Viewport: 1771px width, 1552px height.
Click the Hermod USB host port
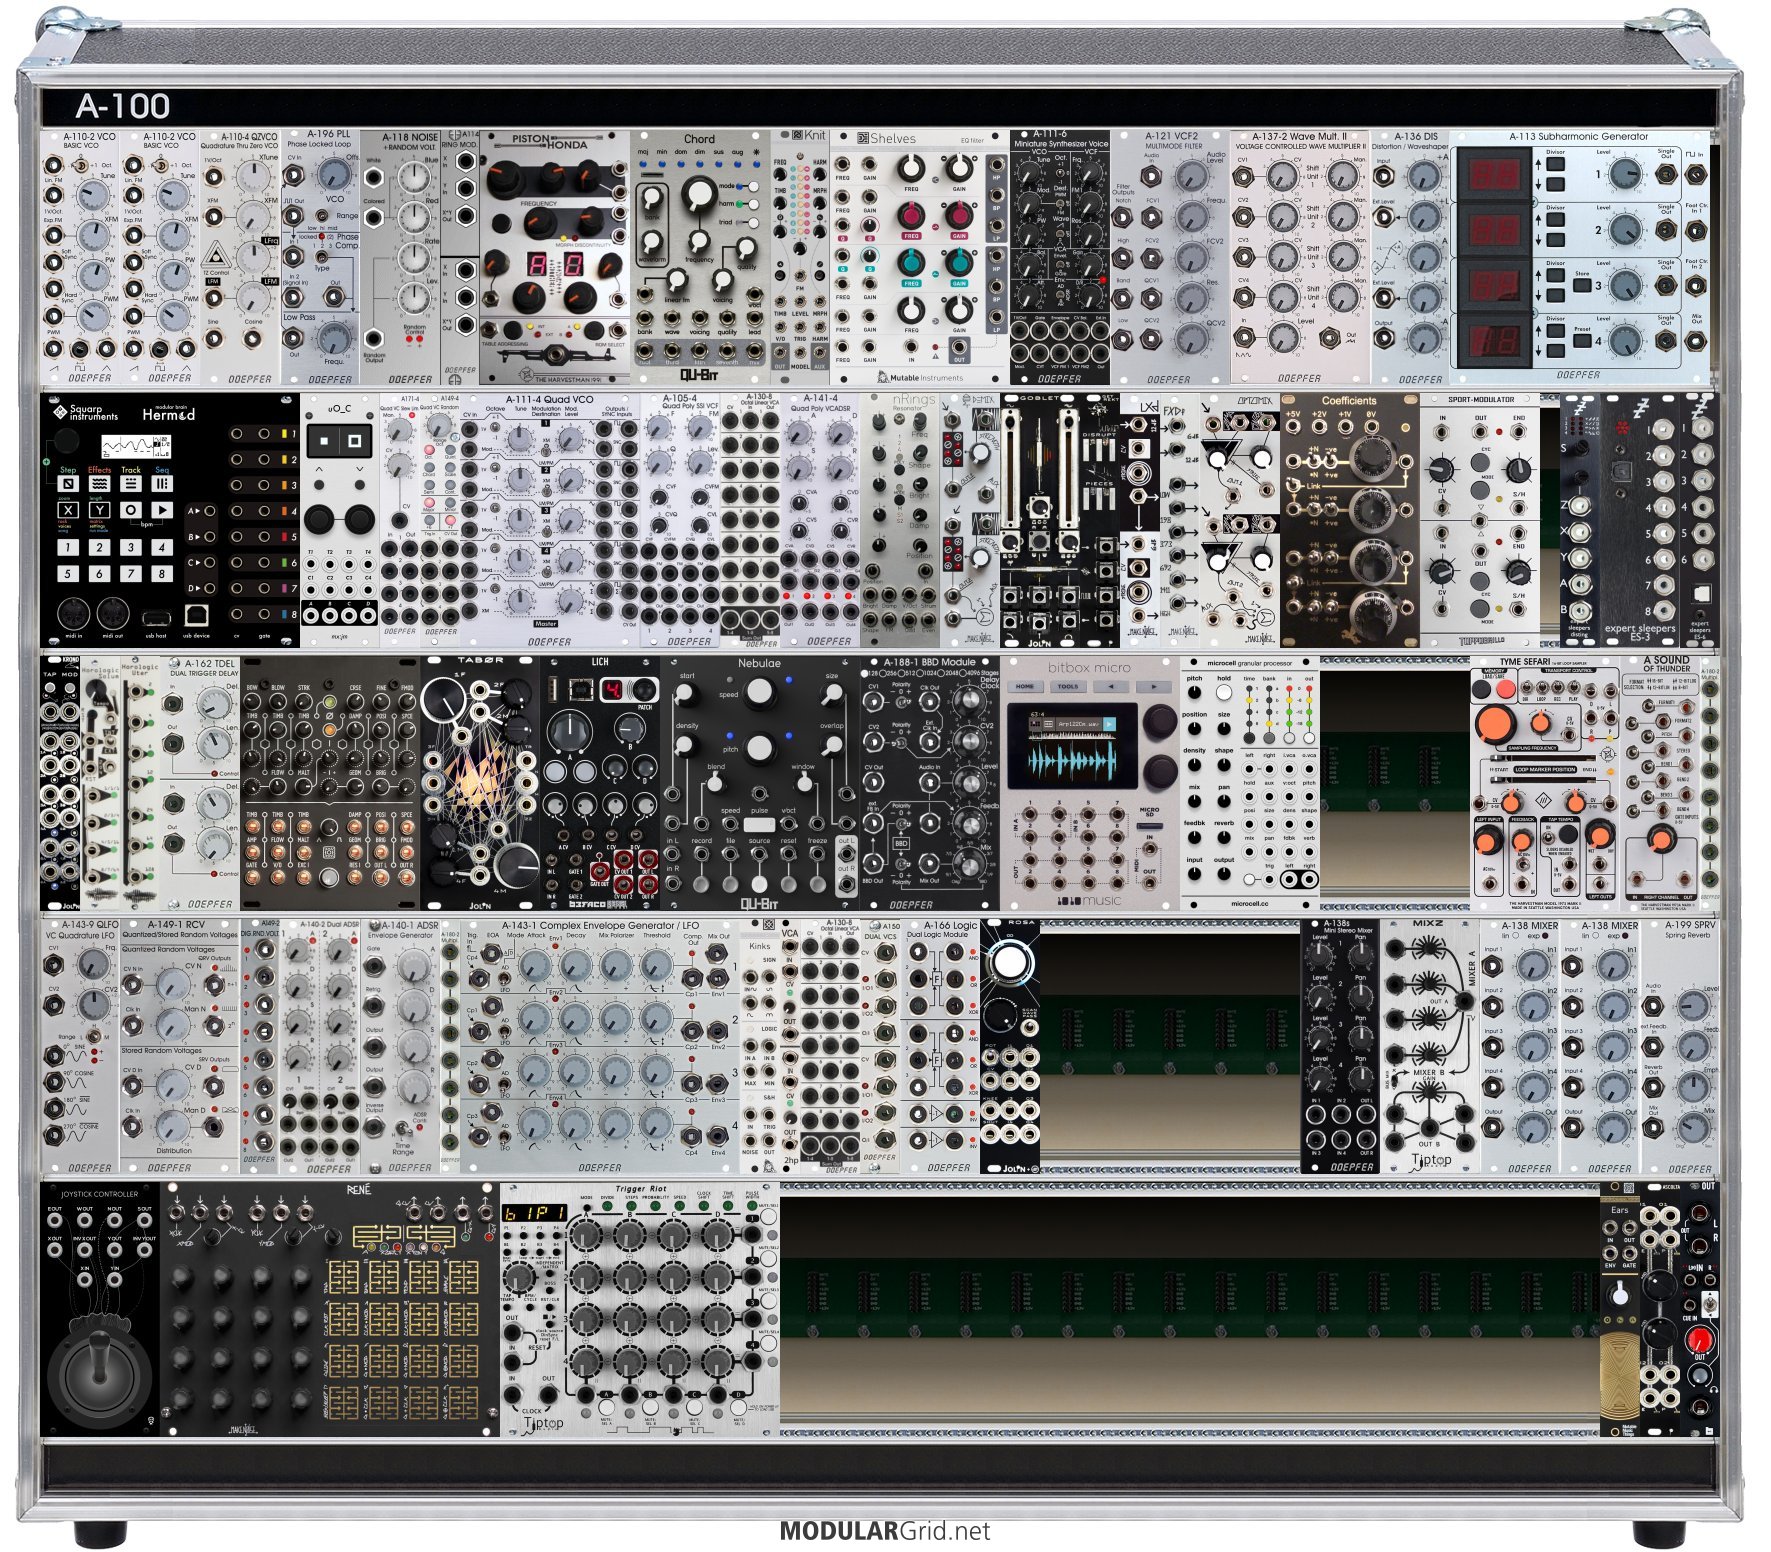[x=155, y=618]
